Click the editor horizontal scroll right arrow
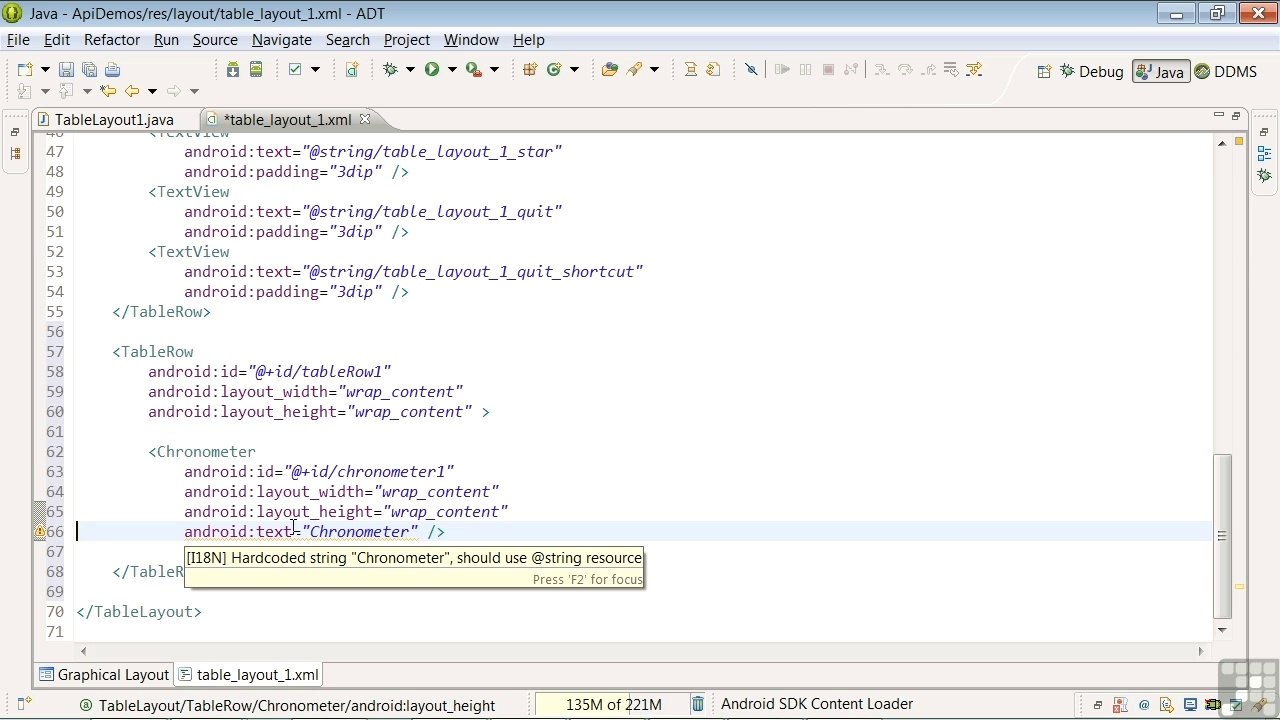Viewport: 1280px width, 720px height. tap(1201, 650)
